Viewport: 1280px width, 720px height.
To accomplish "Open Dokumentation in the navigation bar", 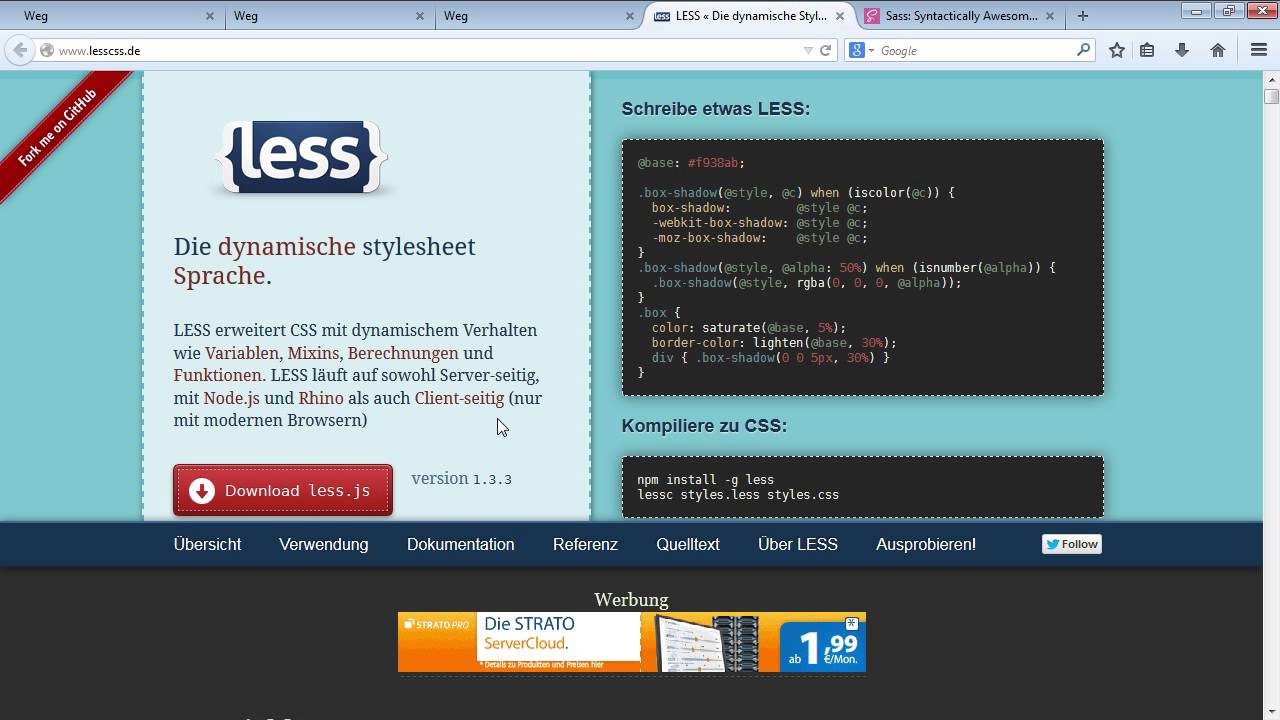I will click(461, 544).
